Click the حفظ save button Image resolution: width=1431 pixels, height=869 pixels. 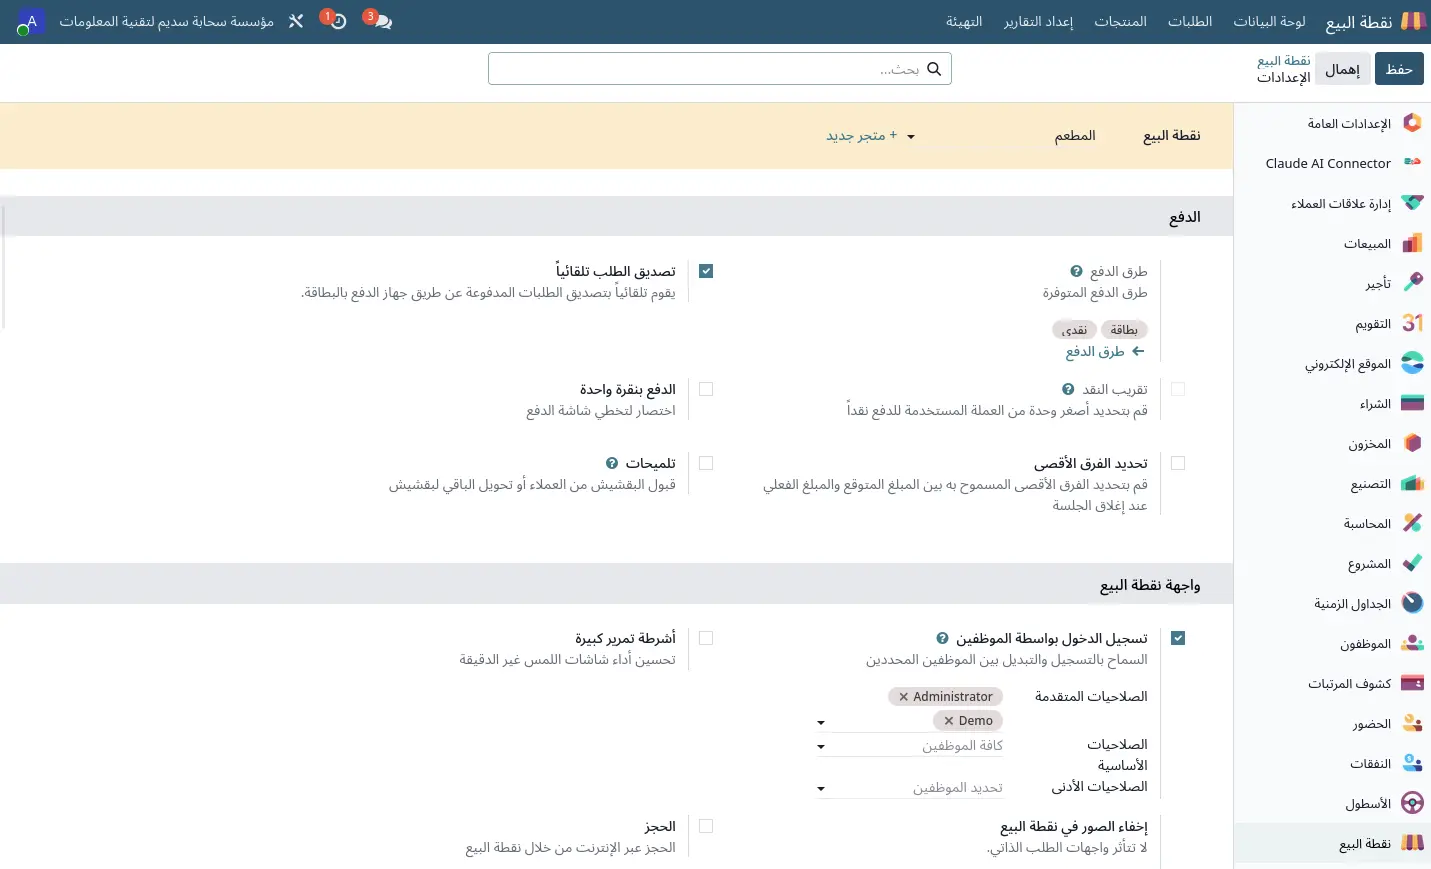1399,69
